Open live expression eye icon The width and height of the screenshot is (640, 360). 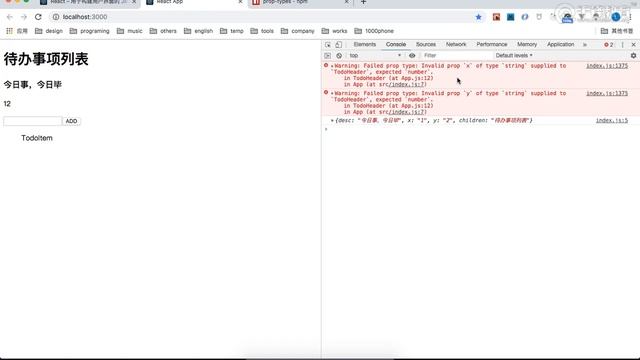click(x=412, y=56)
